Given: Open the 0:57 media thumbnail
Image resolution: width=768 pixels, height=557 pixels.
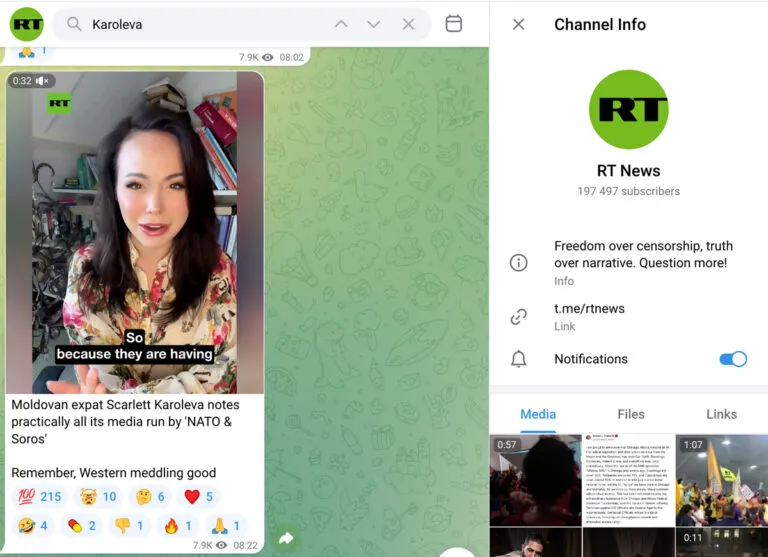Looking at the screenshot, I should [x=535, y=478].
